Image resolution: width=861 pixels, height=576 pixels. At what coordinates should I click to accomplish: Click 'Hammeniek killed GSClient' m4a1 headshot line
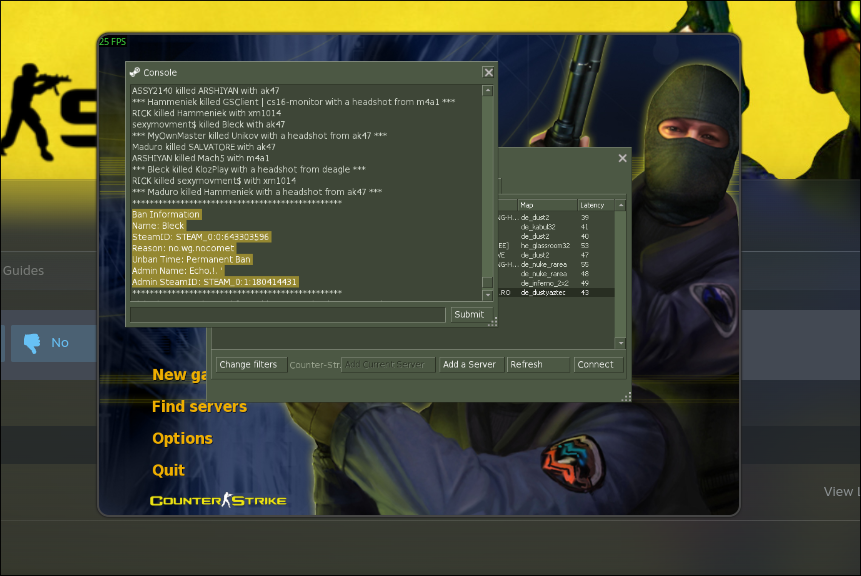tap(294, 102)
